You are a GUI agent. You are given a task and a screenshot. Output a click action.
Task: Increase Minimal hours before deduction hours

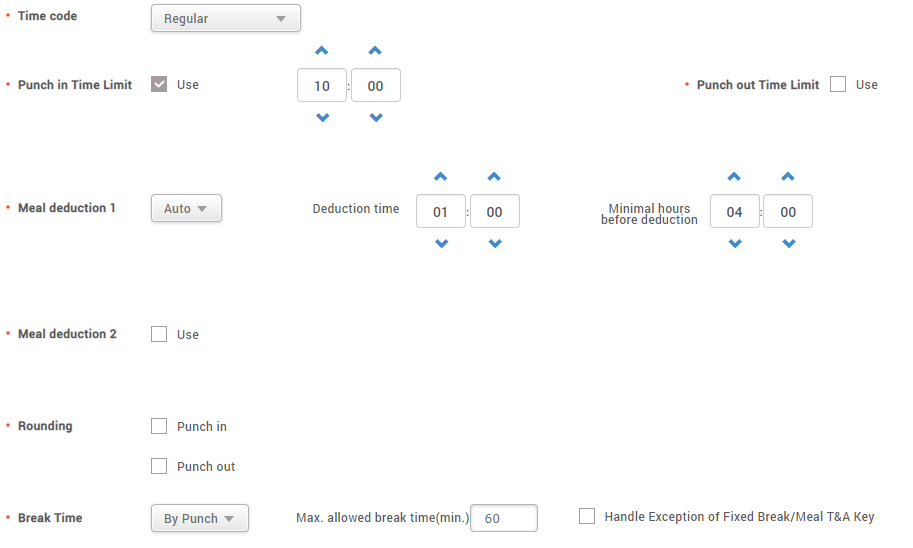pyautogui.click(x=734, y=177)
